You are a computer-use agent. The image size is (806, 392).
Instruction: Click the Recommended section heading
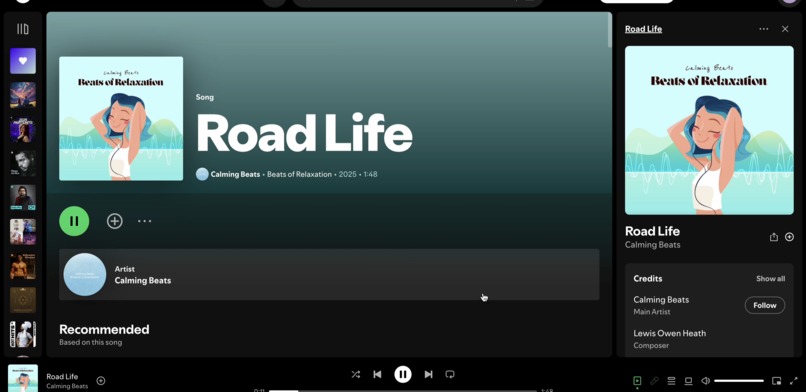(104, 329)
